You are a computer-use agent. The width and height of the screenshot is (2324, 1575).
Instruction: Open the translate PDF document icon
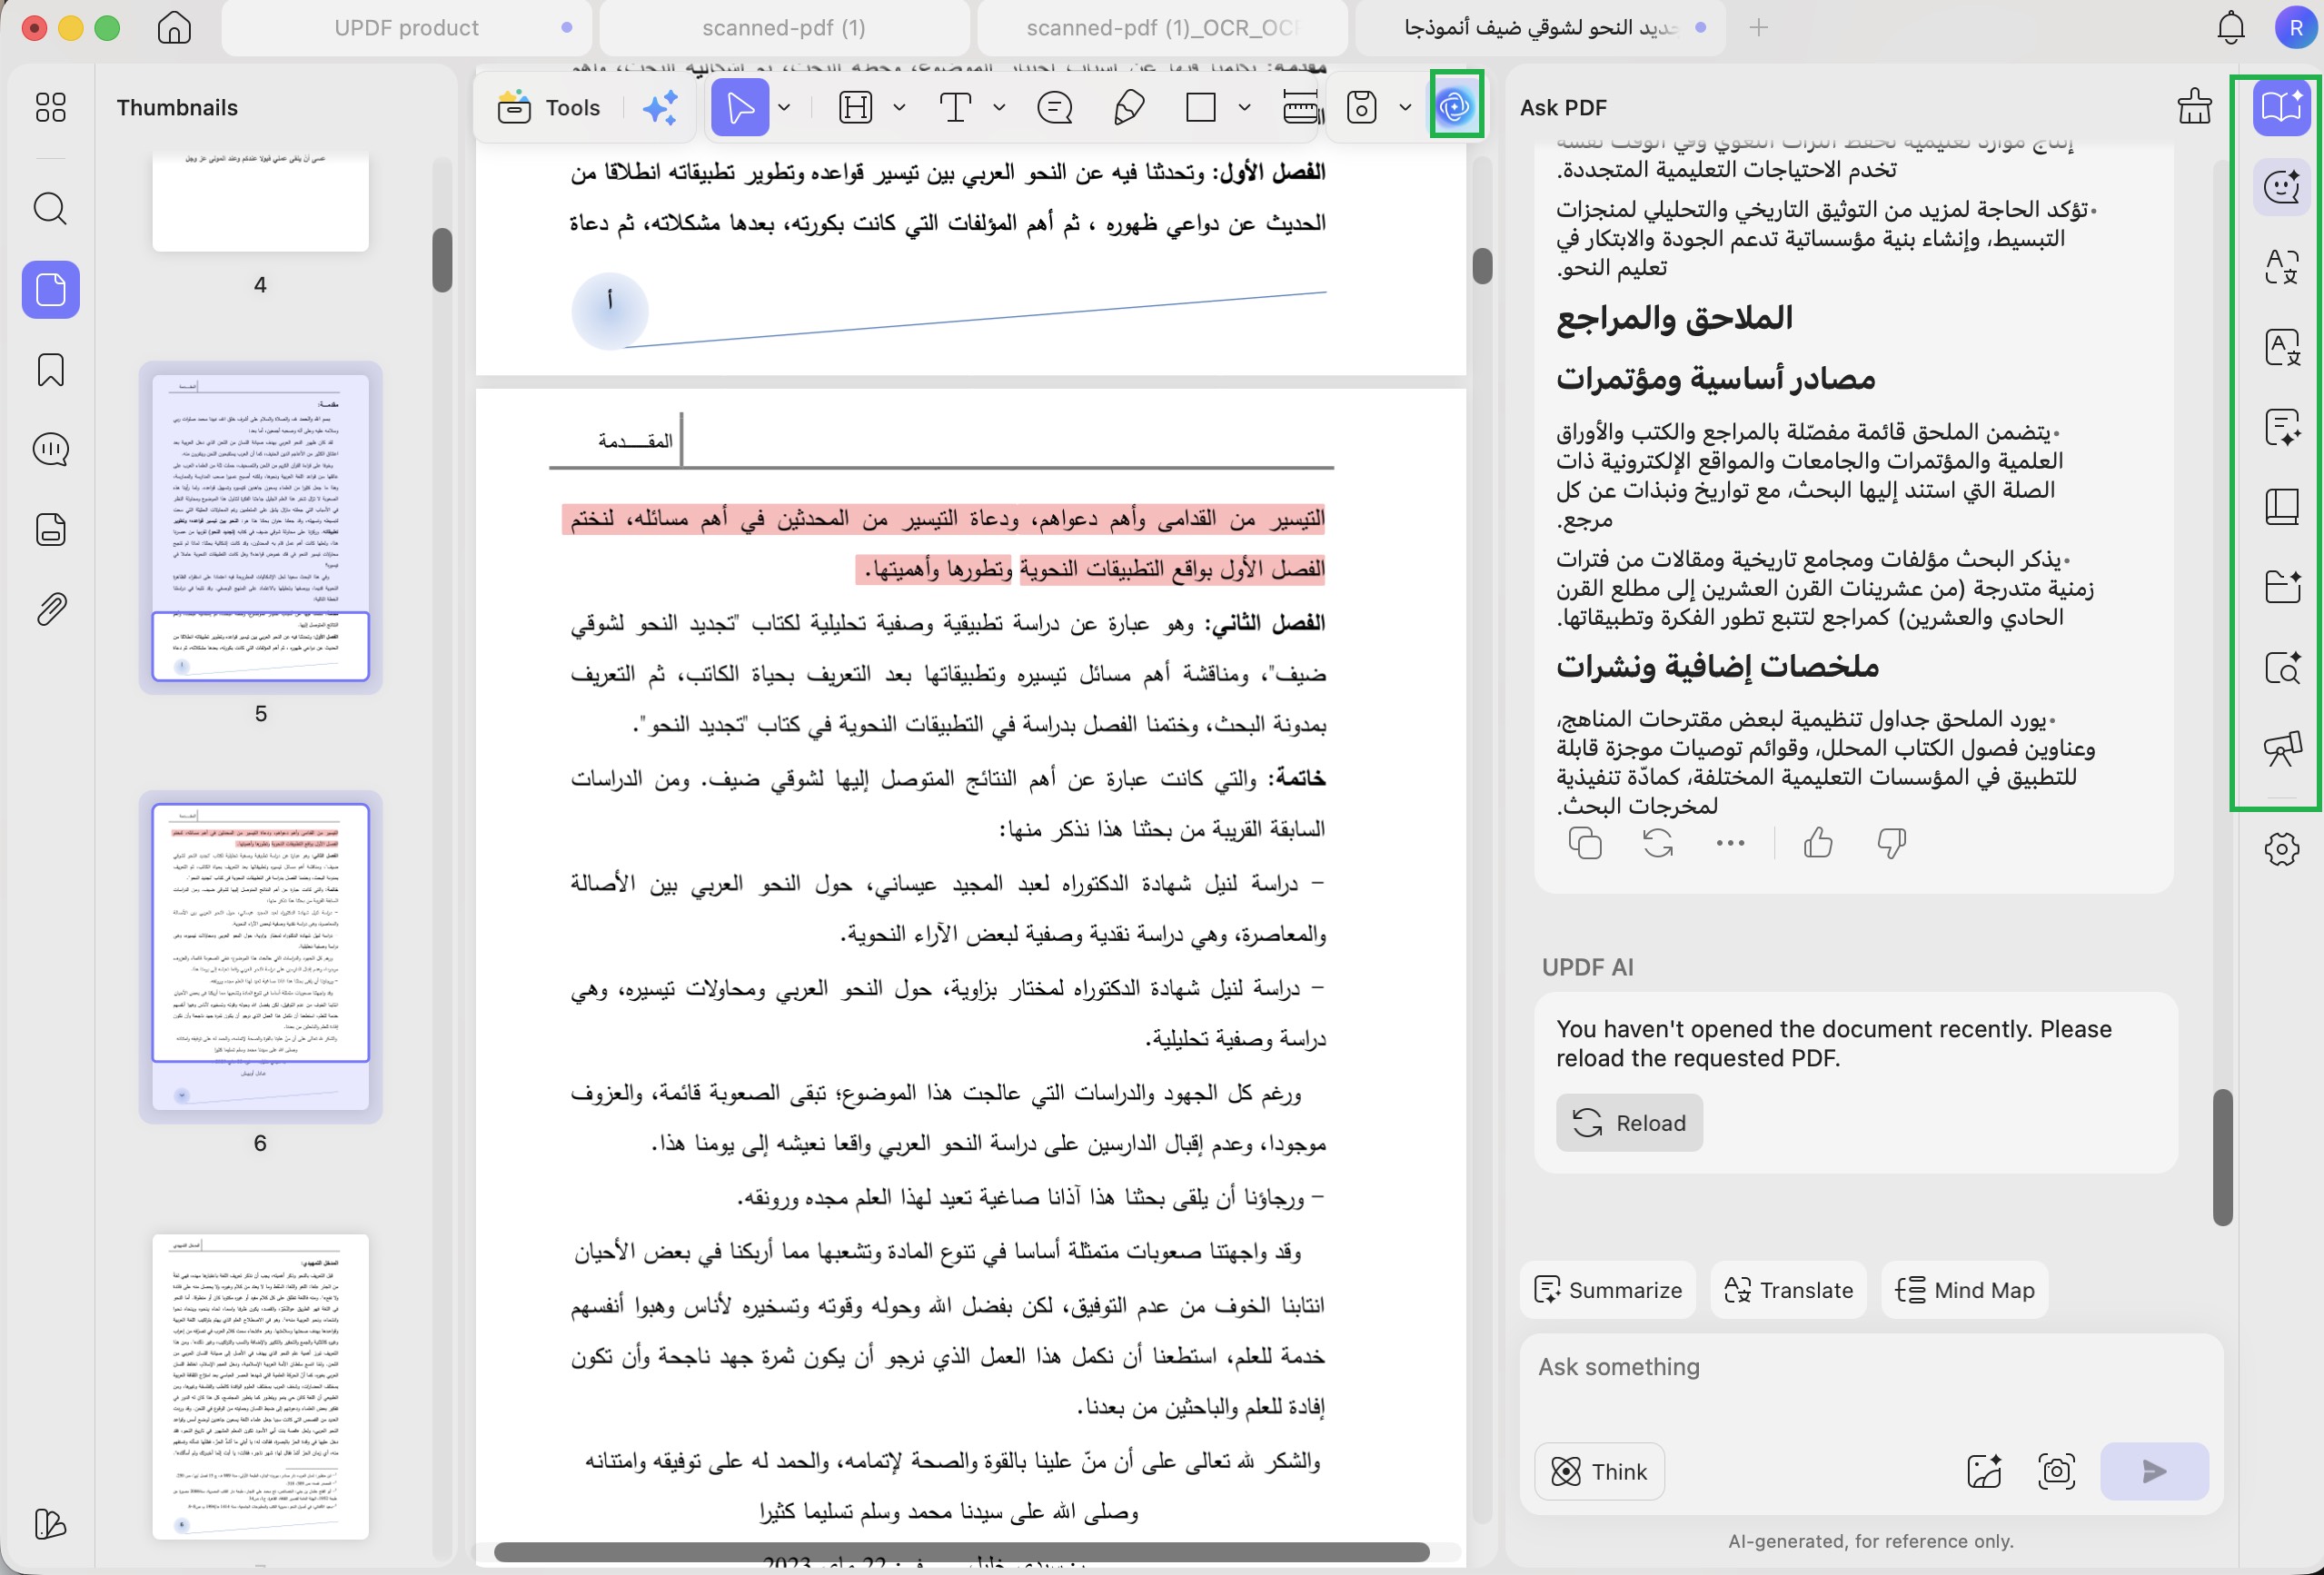point(2282,347)
